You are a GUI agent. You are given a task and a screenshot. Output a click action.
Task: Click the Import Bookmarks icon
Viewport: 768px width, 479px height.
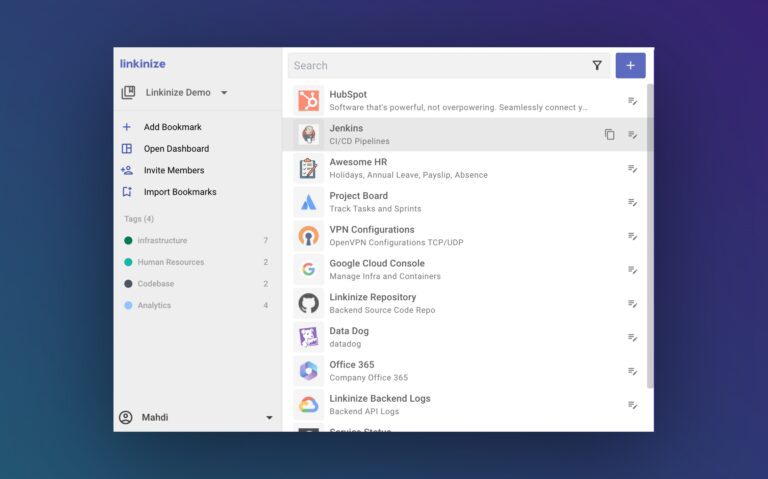127,192
